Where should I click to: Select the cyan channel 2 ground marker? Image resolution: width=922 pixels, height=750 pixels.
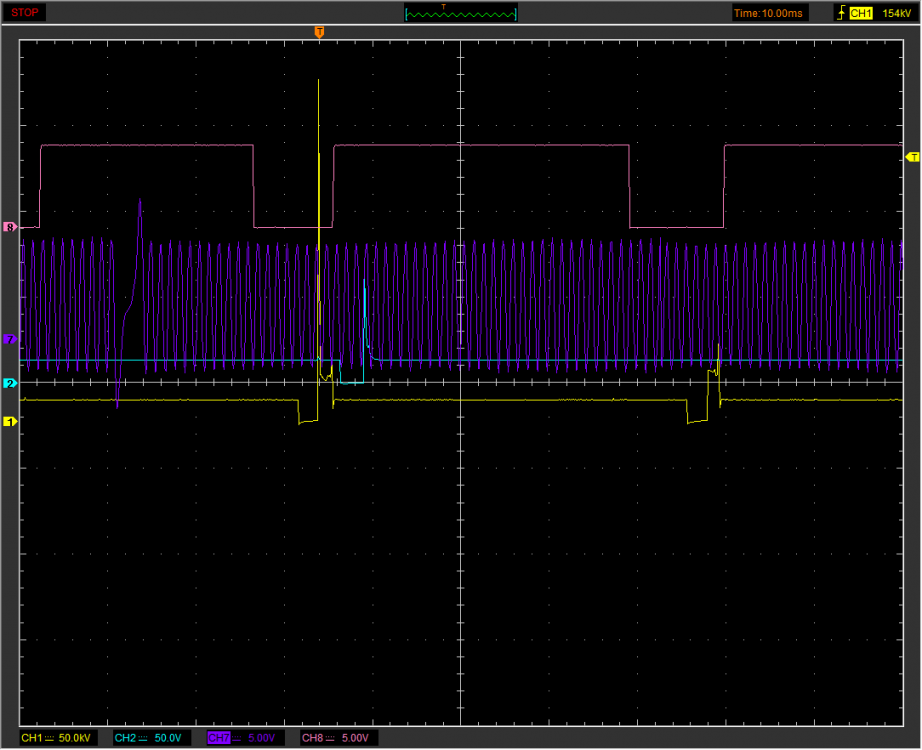[x=10, y=383]
